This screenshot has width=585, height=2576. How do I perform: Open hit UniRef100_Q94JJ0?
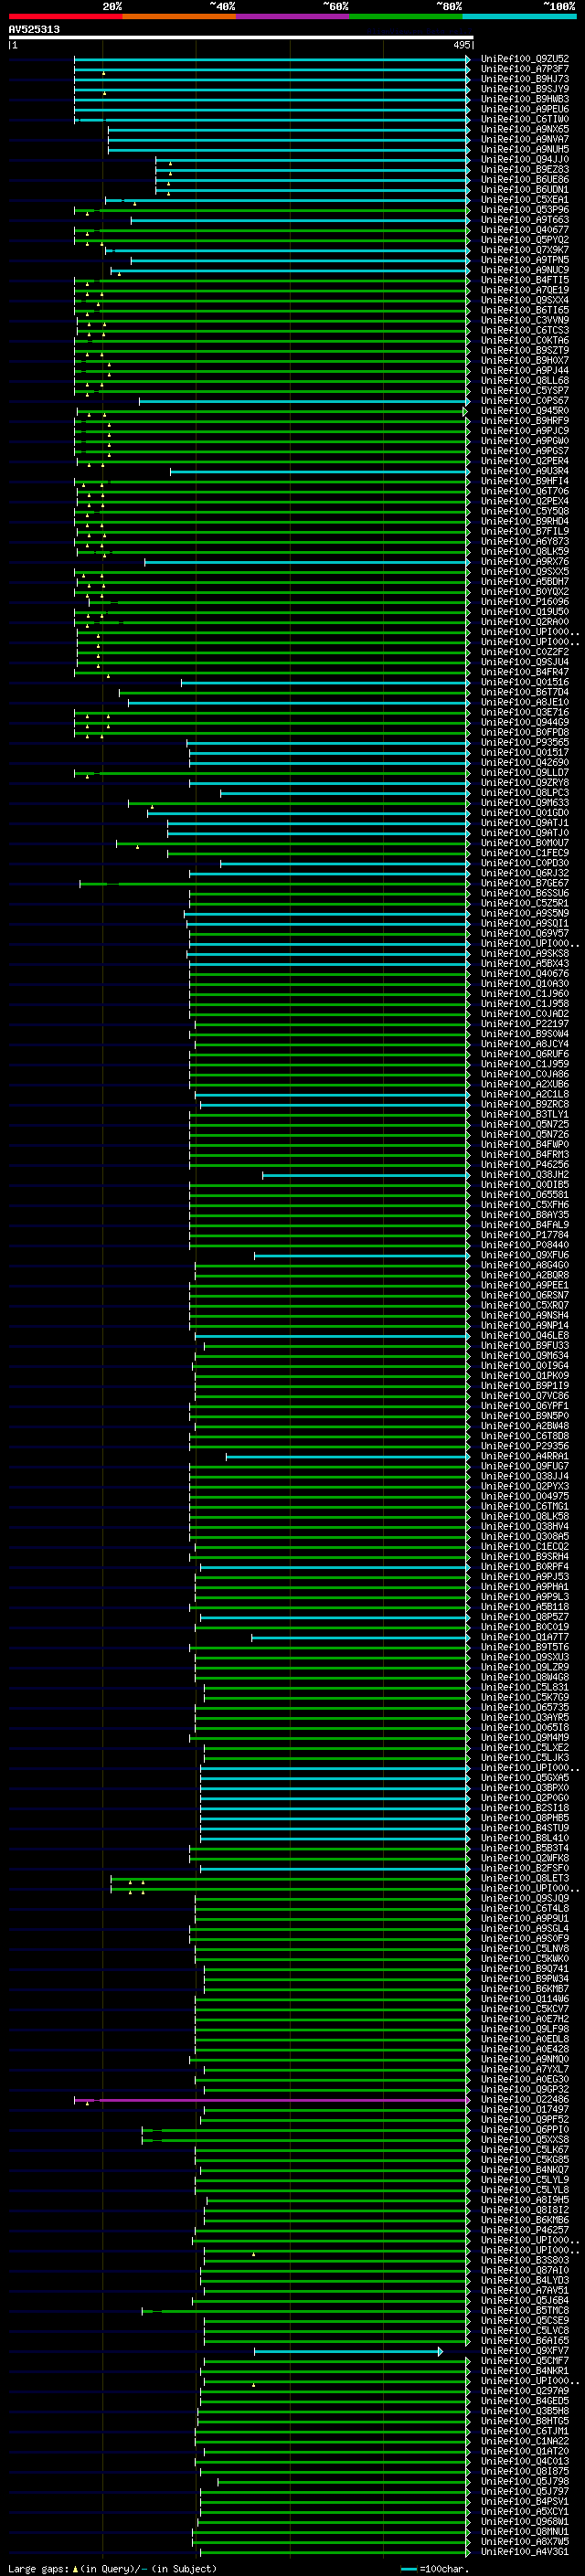[525, 159]
